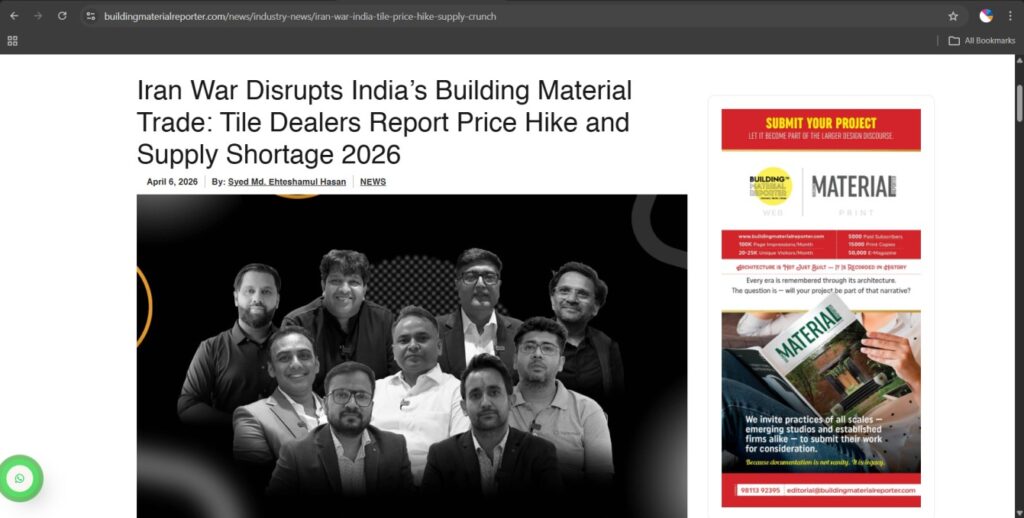This screenshot has height=518, width=1024.
Task: Open the NEWS category link
Action: coord(373,182)
